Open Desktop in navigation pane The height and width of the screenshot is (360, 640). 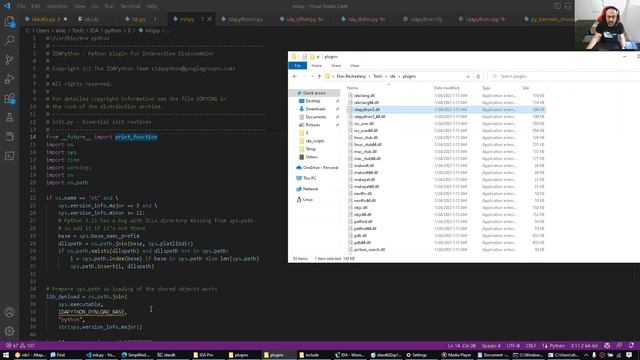[x=313, y=101]
